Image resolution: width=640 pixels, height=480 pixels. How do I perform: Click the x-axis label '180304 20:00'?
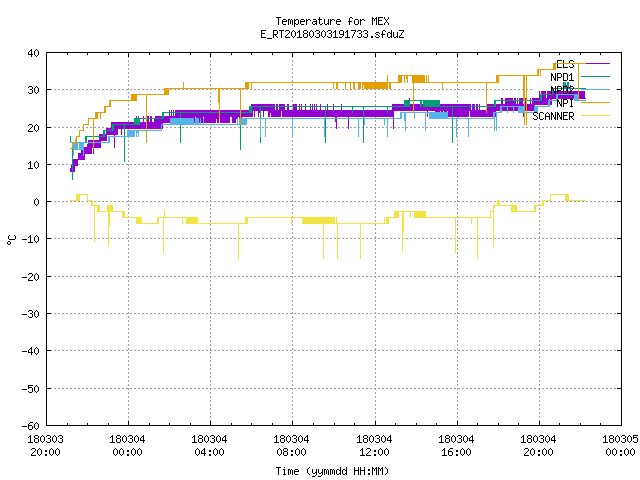coord(538,446)
